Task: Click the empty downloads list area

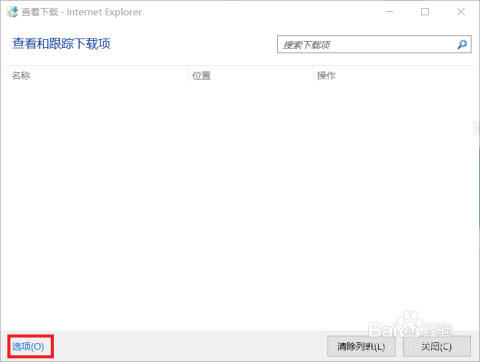Action: (238, 207)
